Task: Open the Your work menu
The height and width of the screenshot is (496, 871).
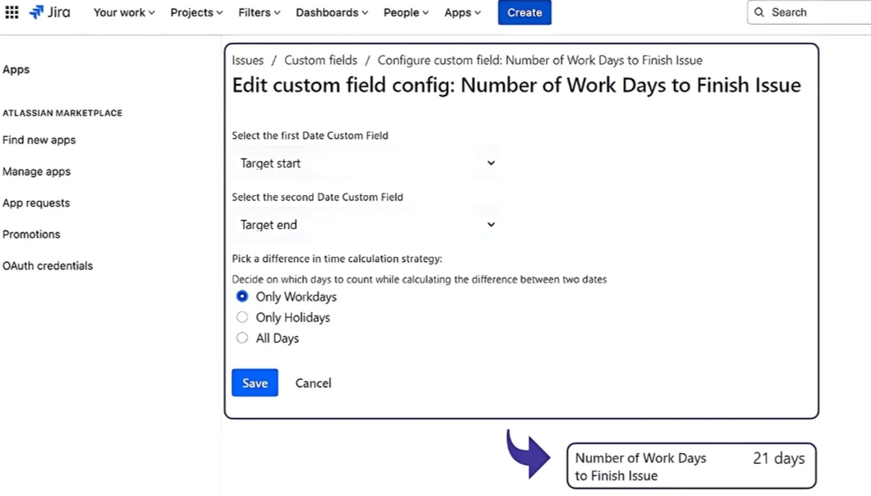Action: pos(124,13)
